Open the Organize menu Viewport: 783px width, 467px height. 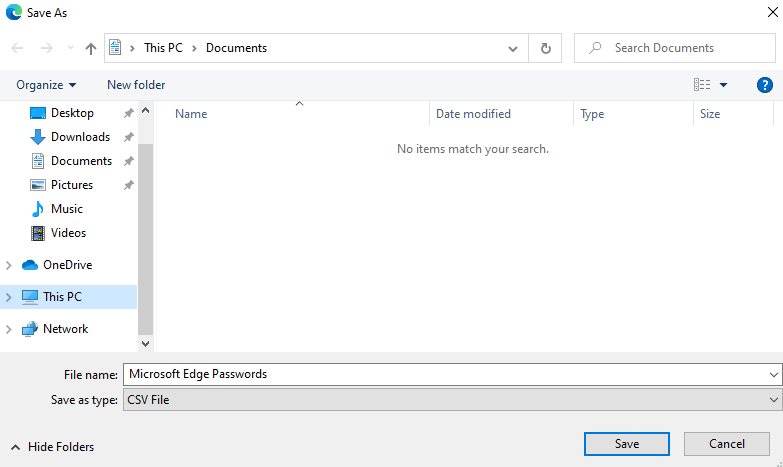(46, 85)
